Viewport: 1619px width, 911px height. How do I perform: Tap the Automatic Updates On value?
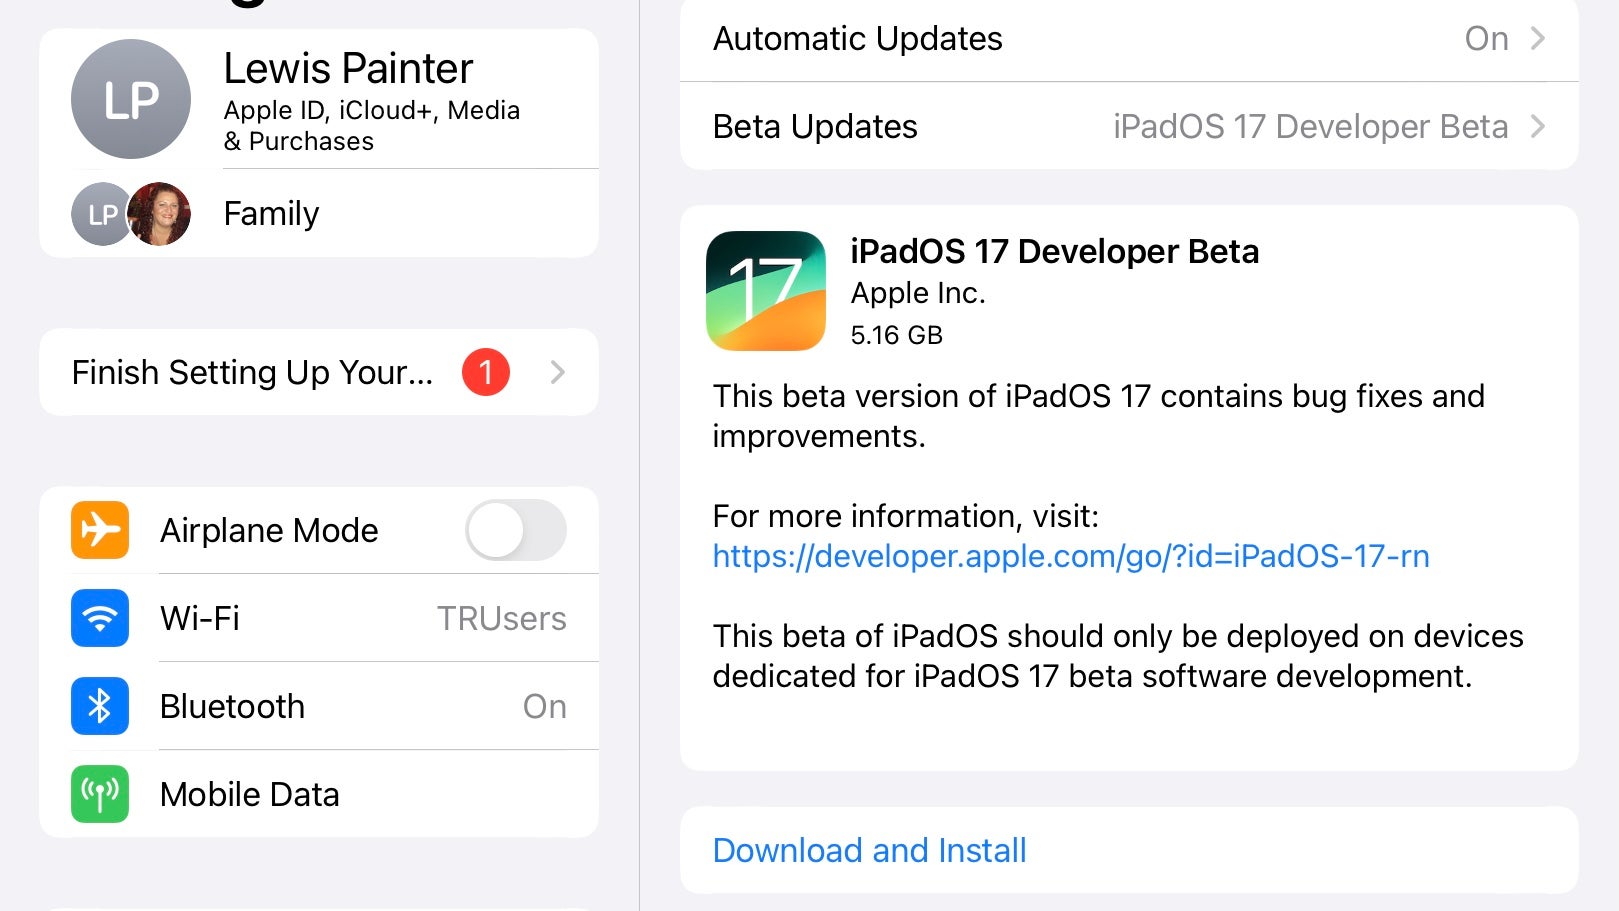[x=1486, y=39]
